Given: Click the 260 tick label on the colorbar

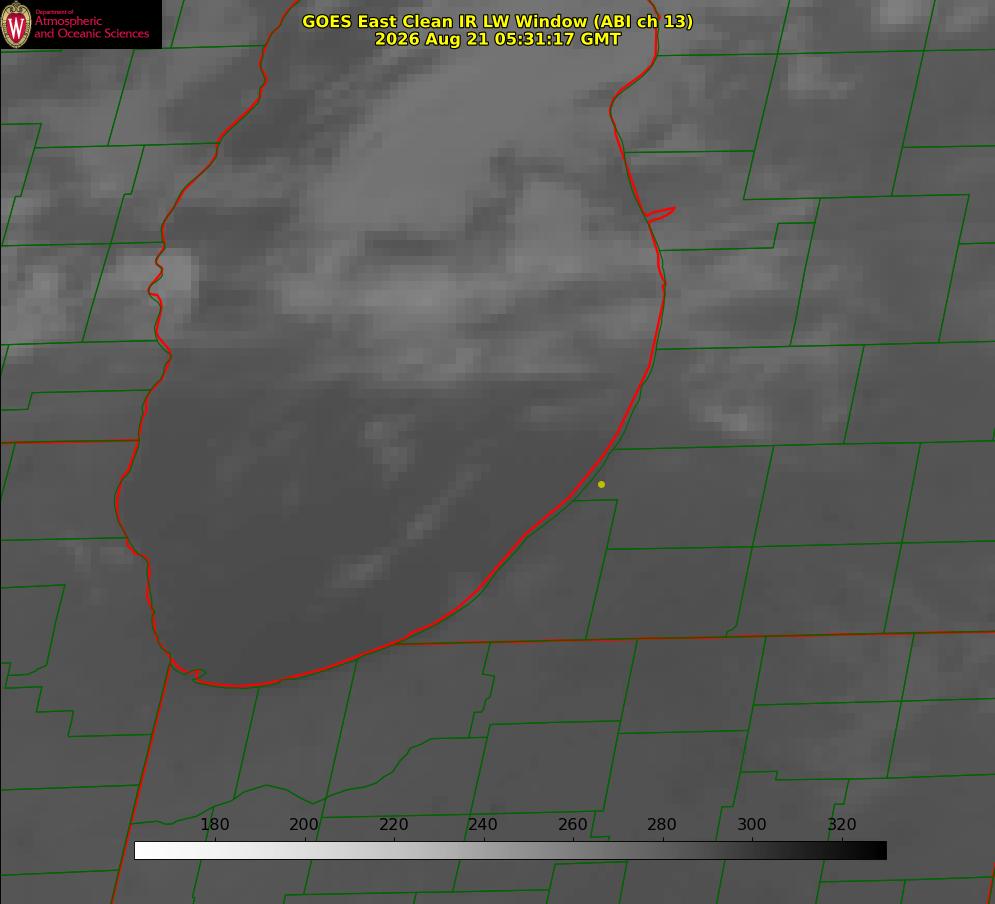Looking at the screenshot, I should click(572, 824).
